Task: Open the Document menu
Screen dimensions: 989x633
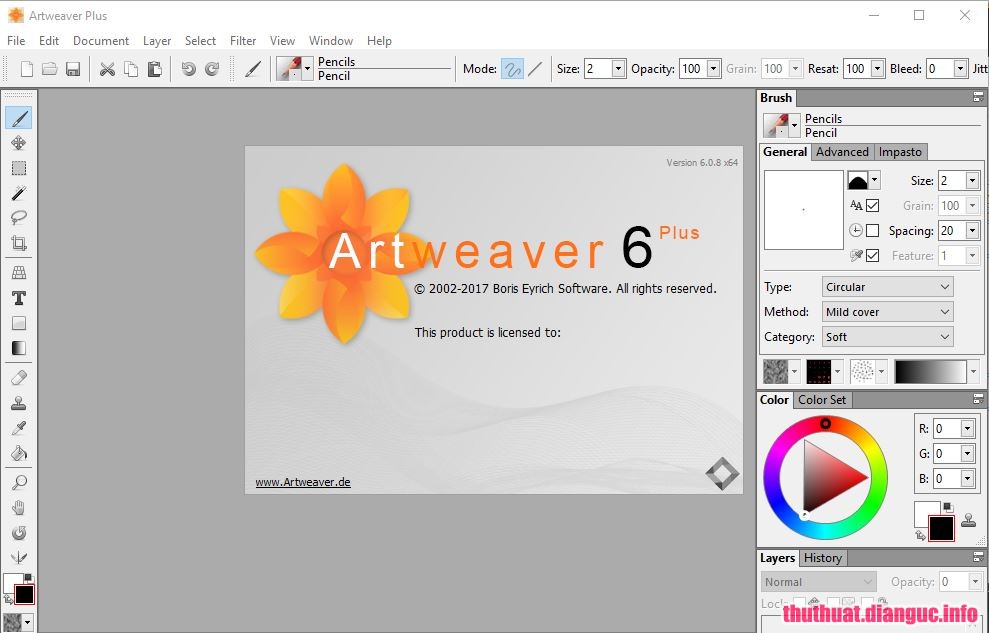Action: point(101,40)
